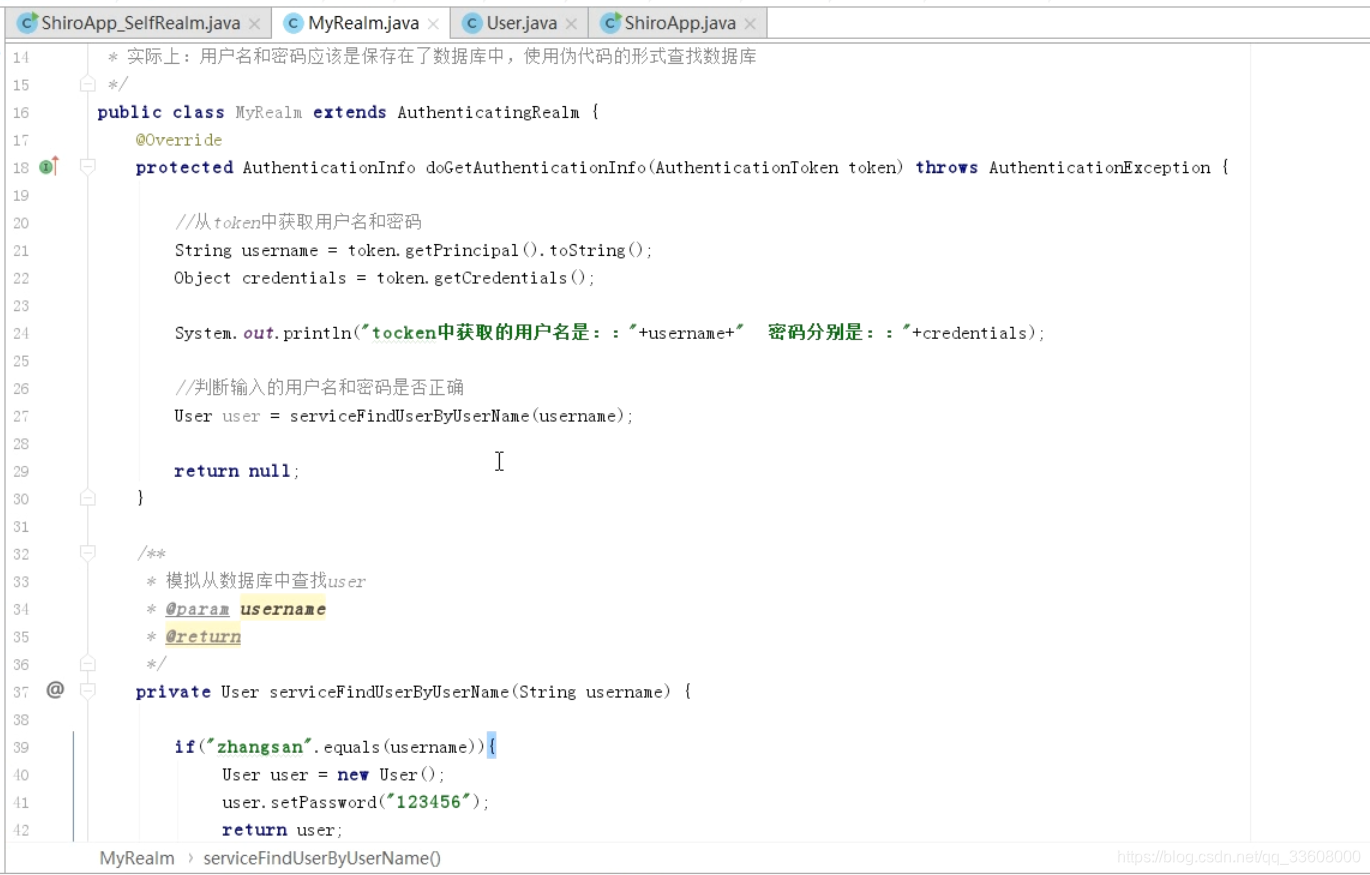Collapse the Javadoc fold marker at line 32
Image resolution: width=1370 pixels, height=875 pixels.
click(x=88, y=552)
